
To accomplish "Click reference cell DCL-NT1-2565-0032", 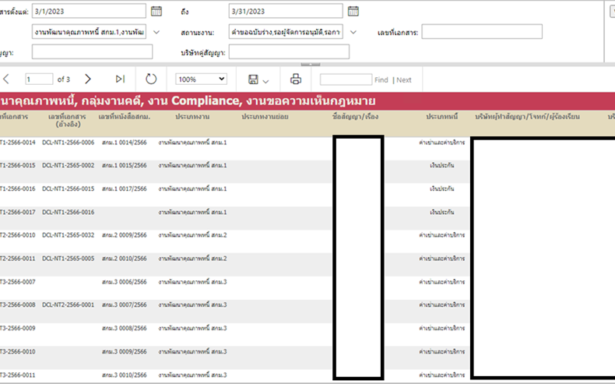I will coord(68,235).
